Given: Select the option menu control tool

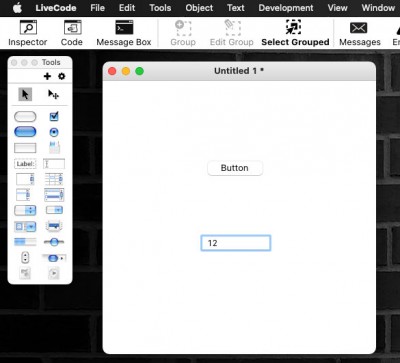Looking at the screenshot, I should click(x=25, y=210).
